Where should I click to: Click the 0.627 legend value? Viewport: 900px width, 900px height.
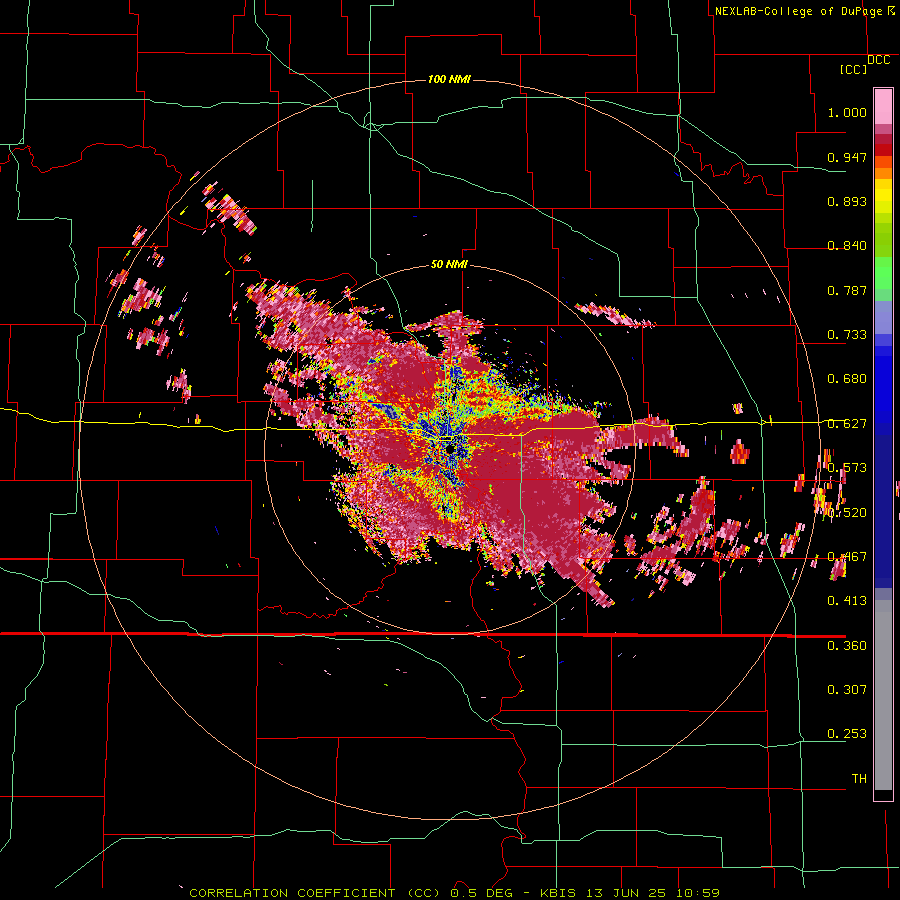[847, 424]
